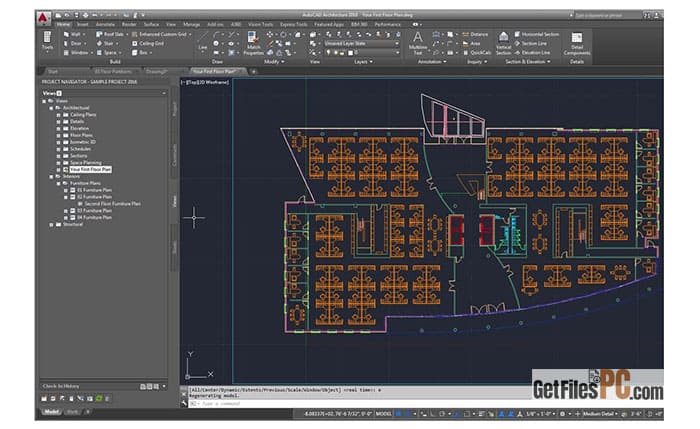Select the Stair tool
This screenshot has width=700, height=429.
[x=106, y=43]
